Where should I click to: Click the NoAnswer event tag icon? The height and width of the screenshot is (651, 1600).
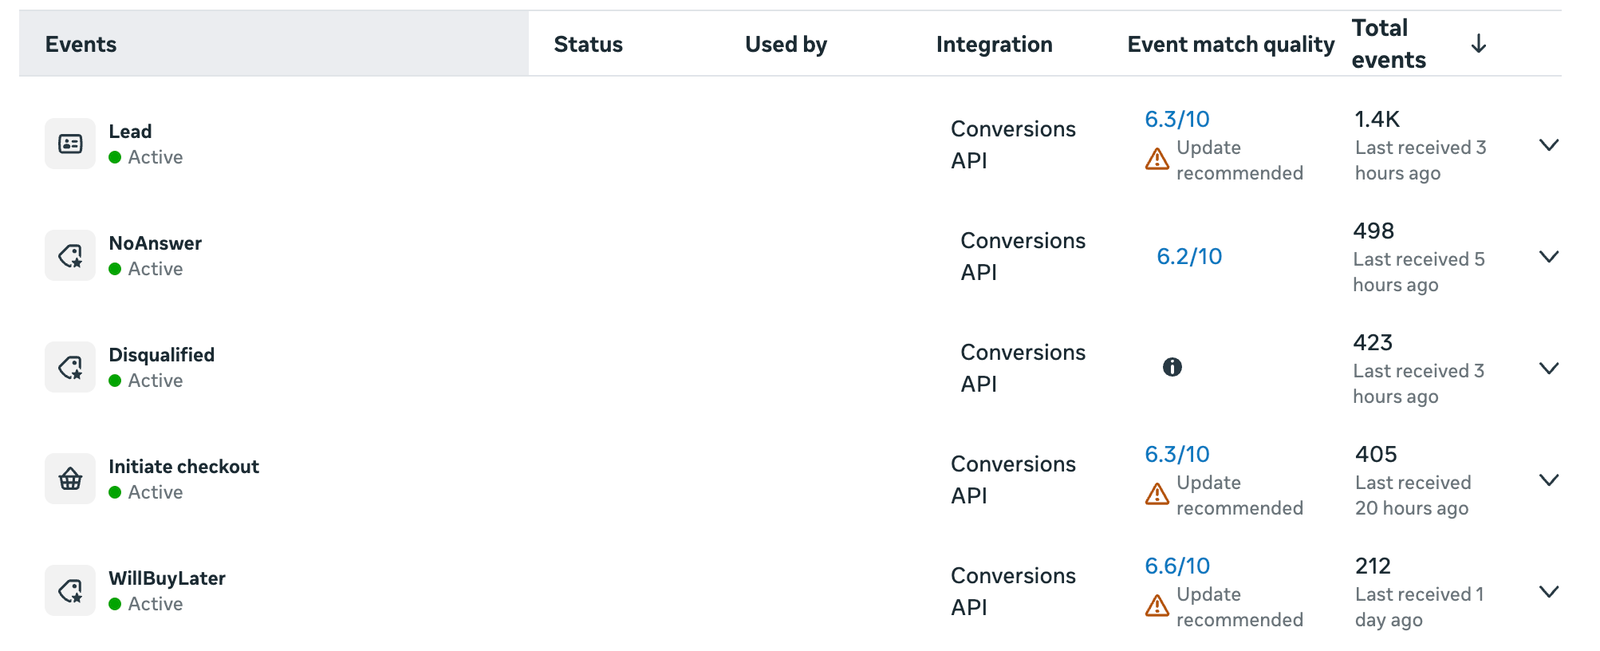coord(70,256)
